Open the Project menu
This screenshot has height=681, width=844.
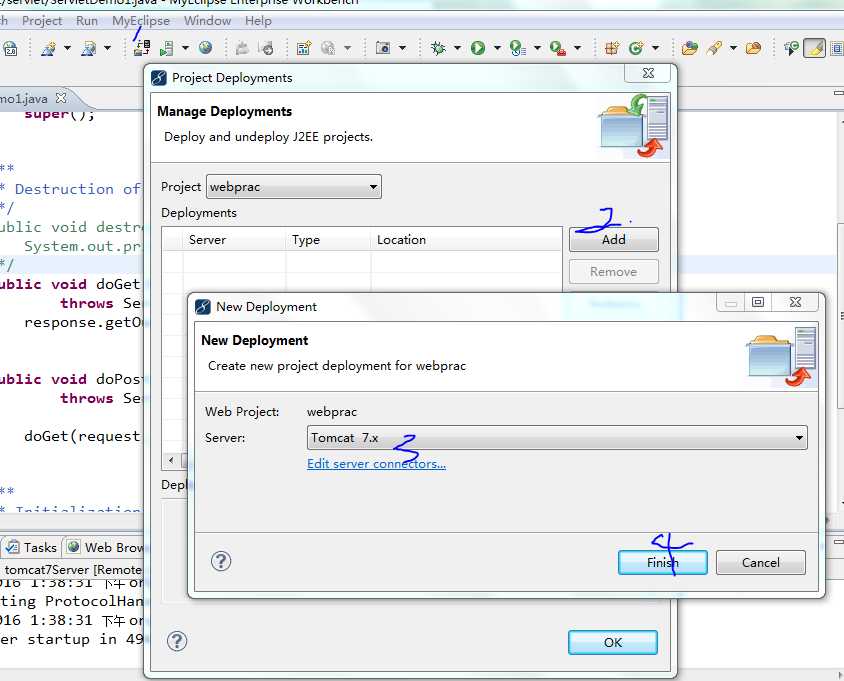pyautogui.click(x=42, y=21)
